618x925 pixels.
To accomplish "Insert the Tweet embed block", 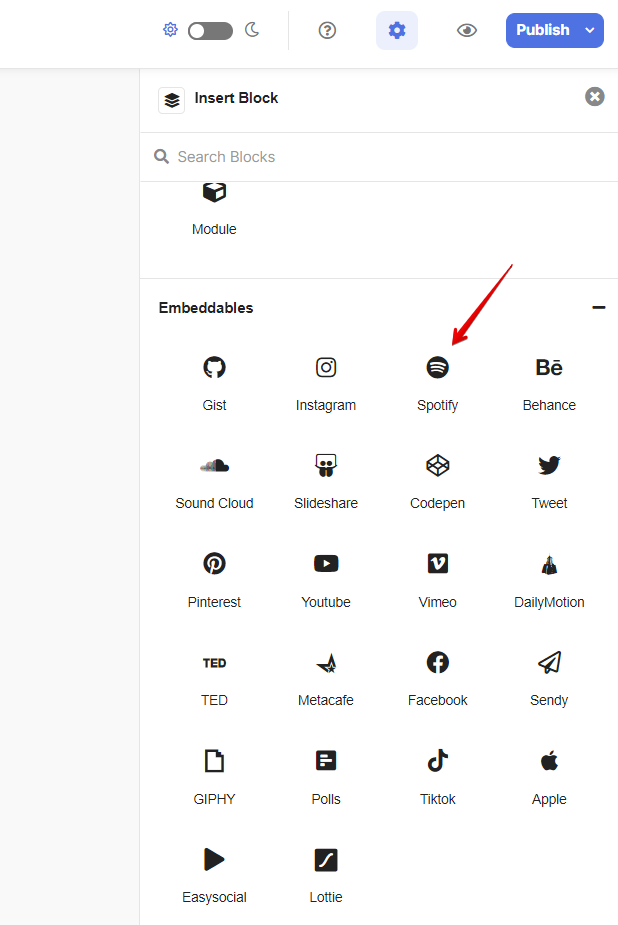I will click(x=549, y=482).
